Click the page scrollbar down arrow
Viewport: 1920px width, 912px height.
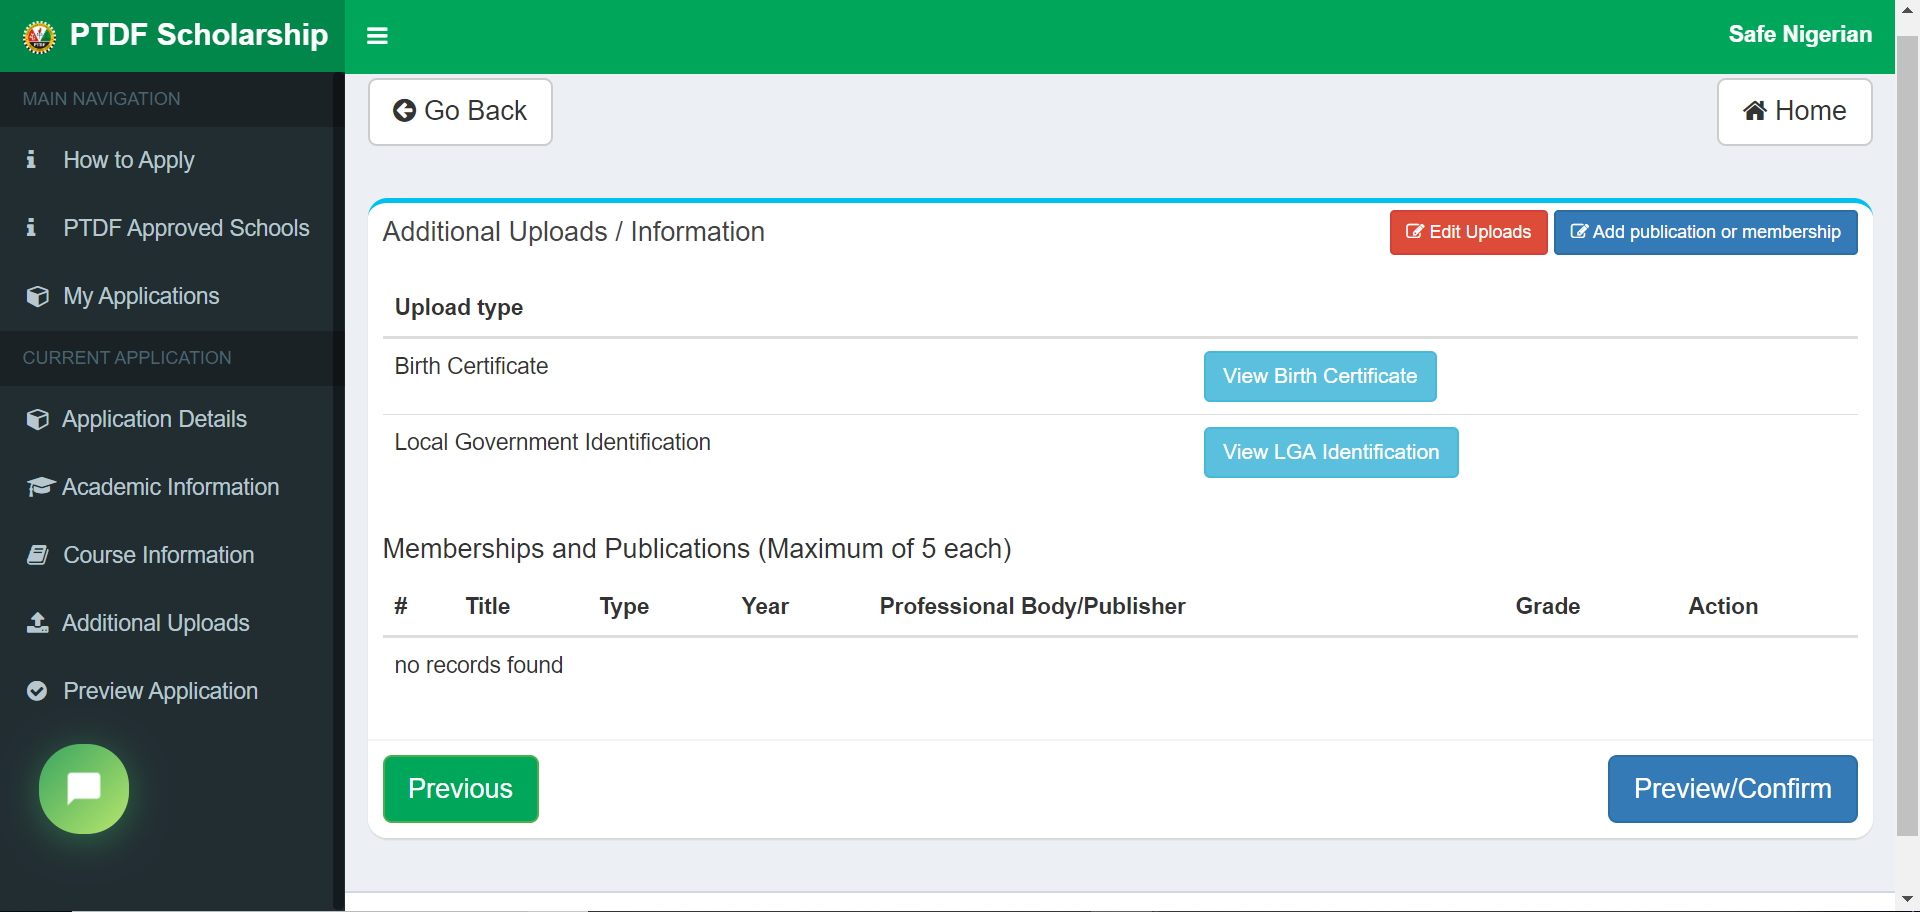(1907, 899)
